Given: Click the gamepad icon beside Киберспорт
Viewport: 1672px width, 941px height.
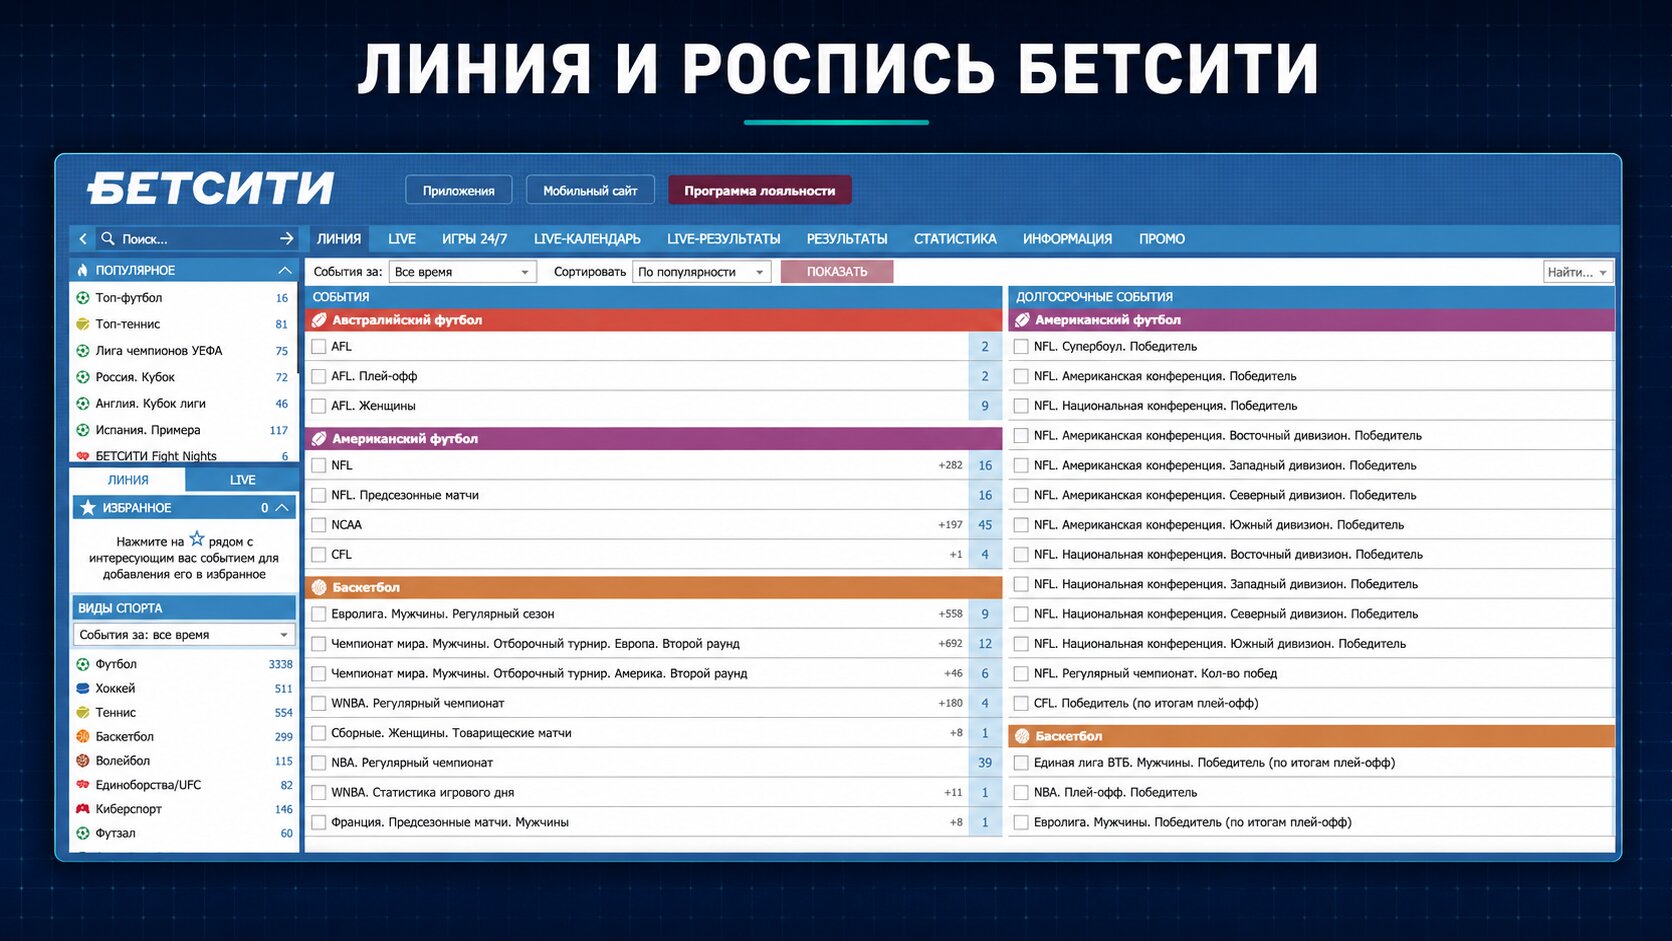Looking at the screenshot, I should click(83, 809).
